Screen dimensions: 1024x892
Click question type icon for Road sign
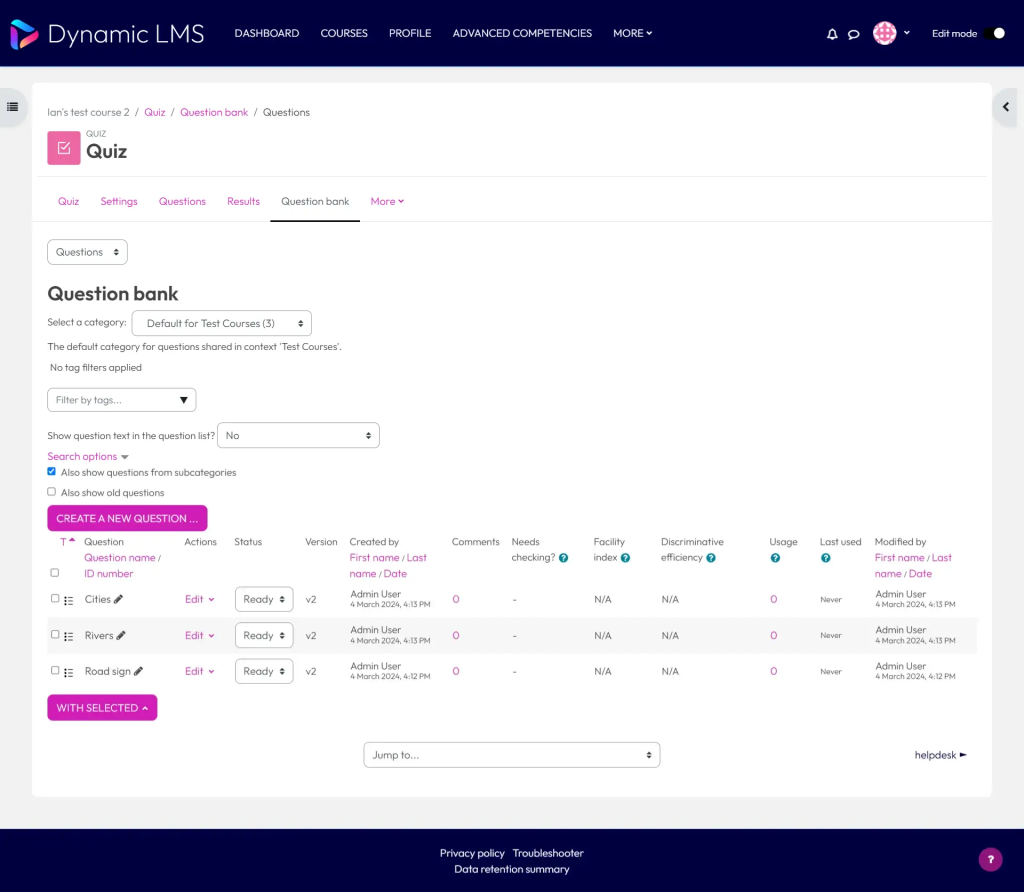[x=69, y=673]
